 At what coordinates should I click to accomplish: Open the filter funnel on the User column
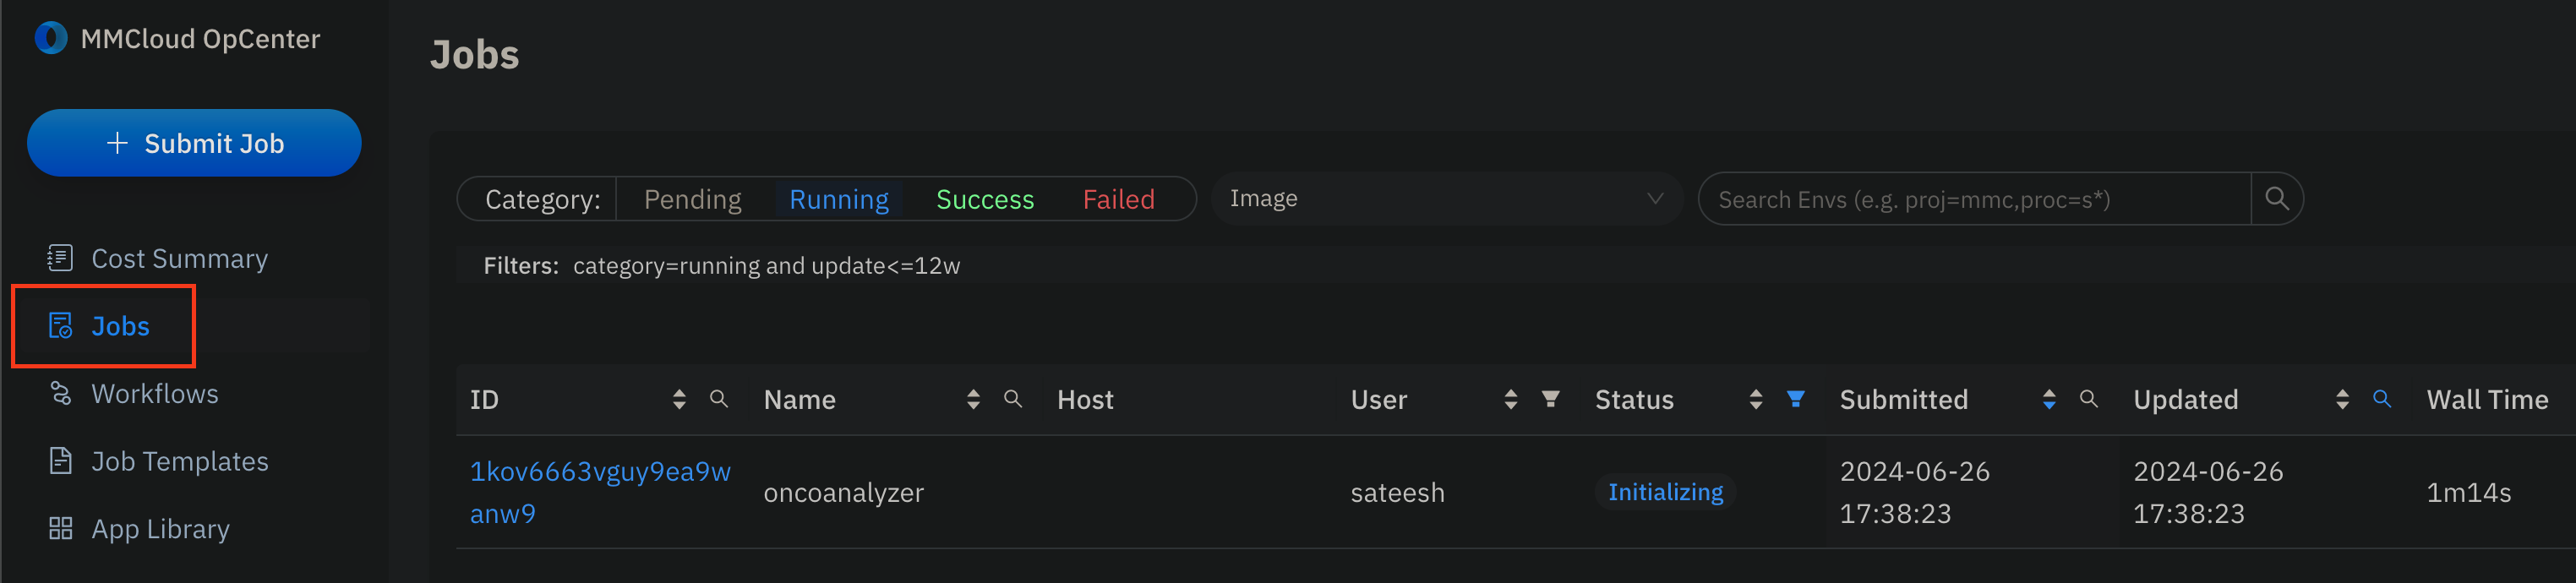click(1550, 399)
